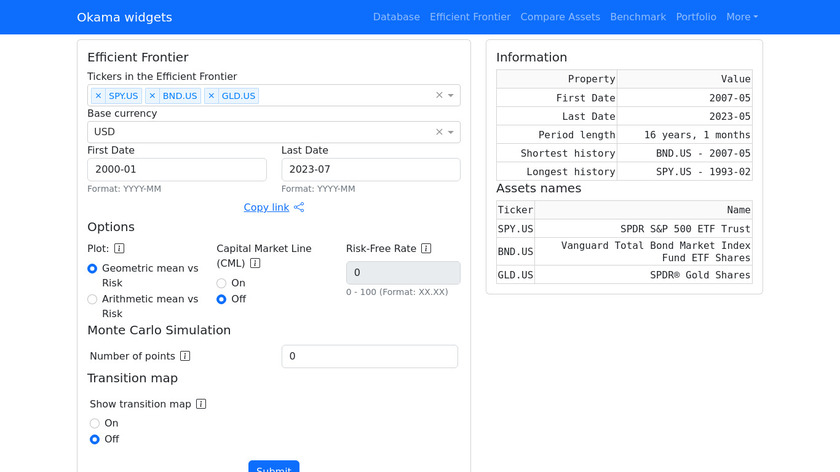The height and width of the screenshot is (472, 840).
Task: Enable the transition map On option
Action: [x=95, y=423]
